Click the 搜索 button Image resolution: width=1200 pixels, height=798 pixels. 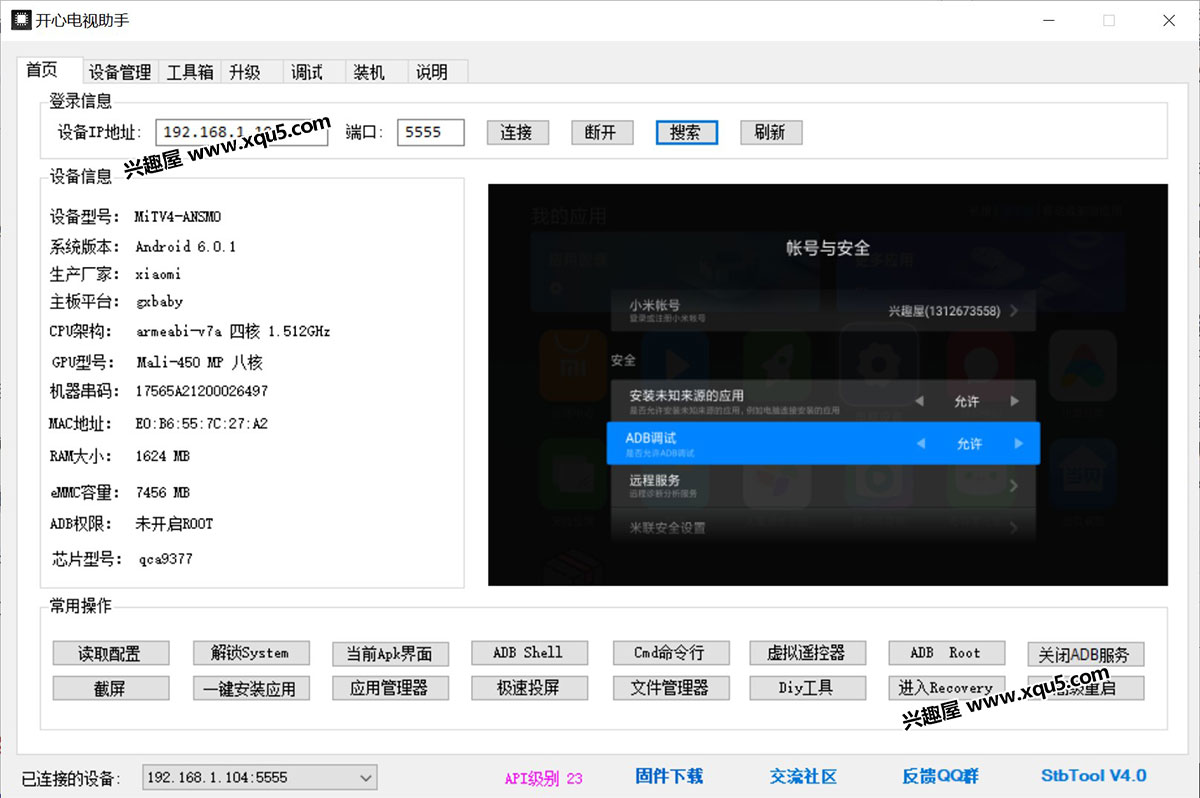686,132
